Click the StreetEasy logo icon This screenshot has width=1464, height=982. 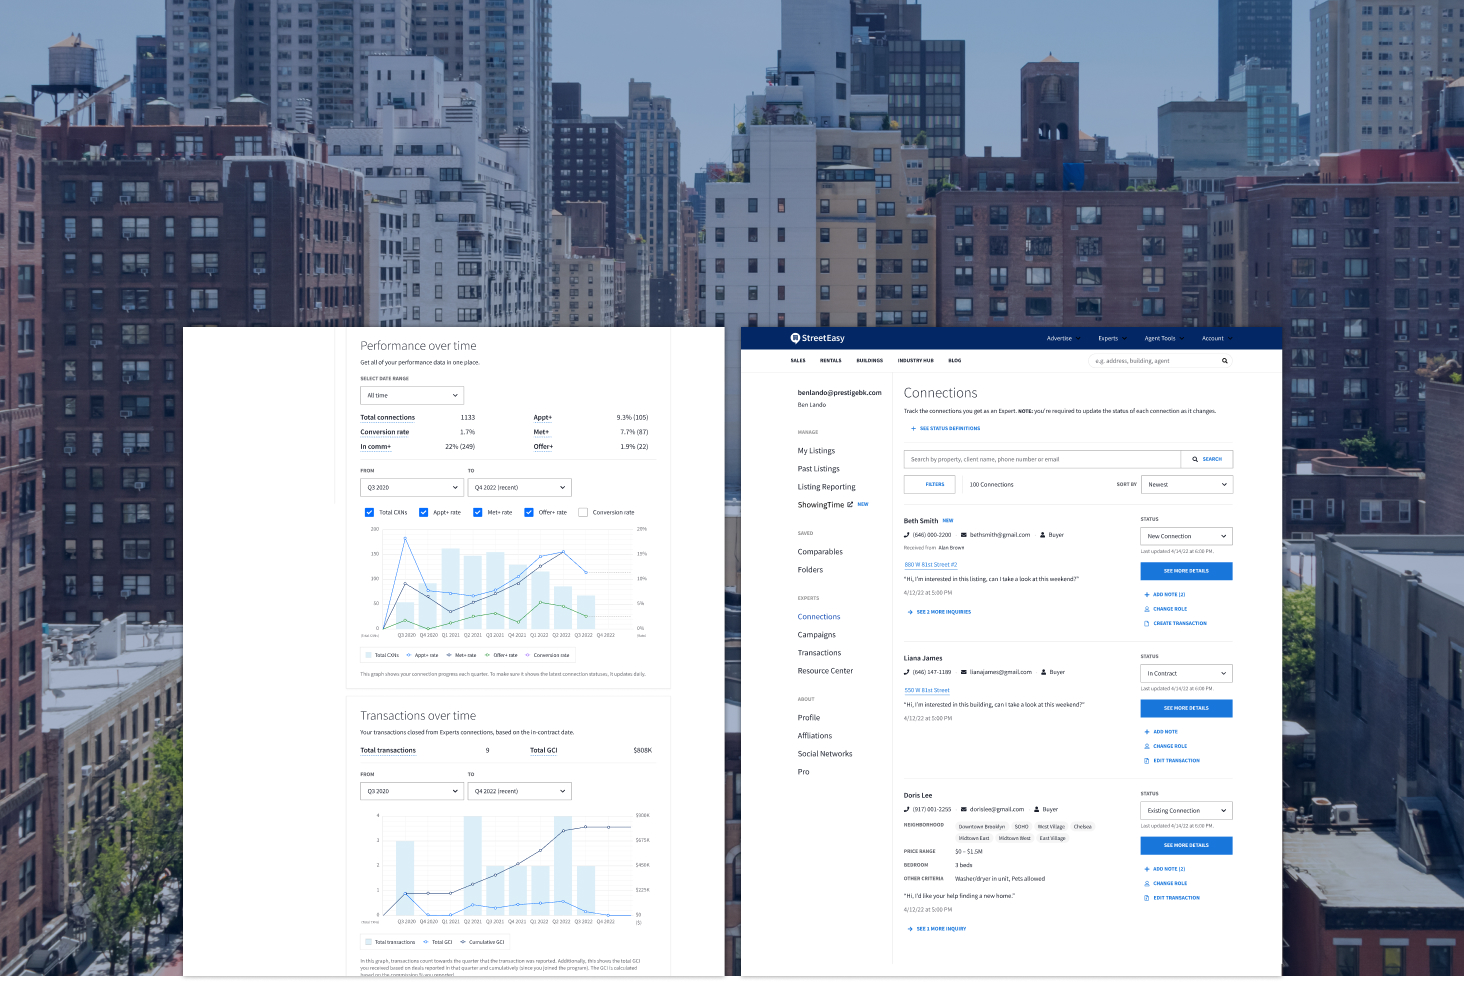(796, 338)
